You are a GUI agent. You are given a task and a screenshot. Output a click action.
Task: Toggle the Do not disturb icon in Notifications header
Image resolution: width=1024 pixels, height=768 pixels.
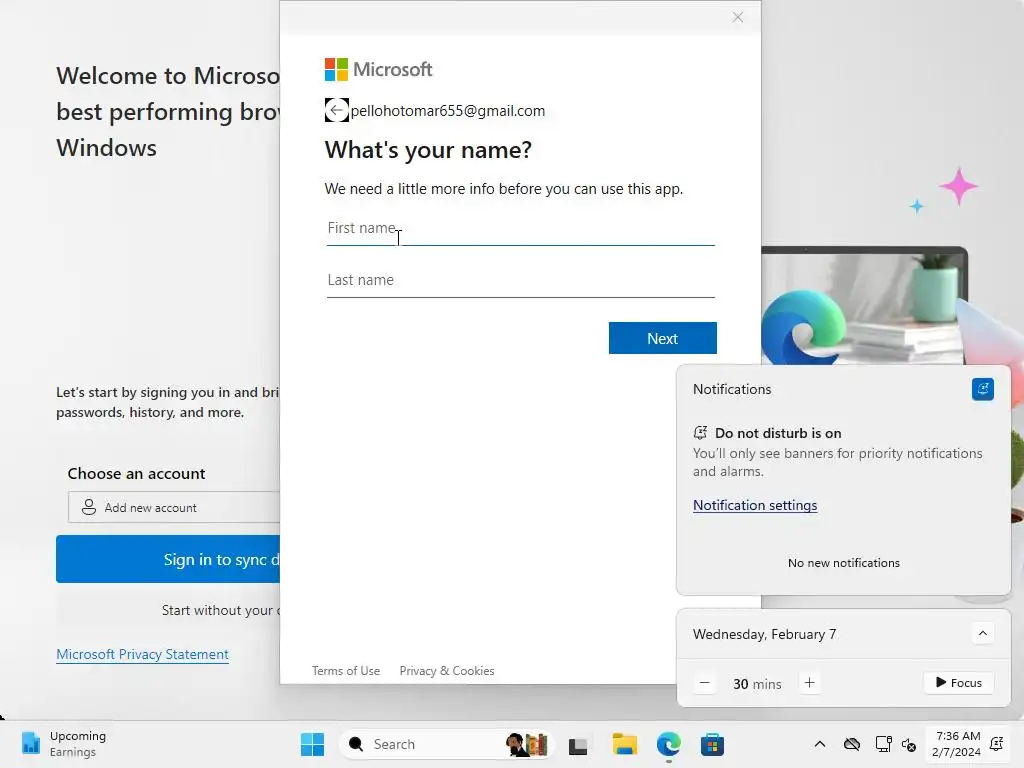click(x=982, y=389)
